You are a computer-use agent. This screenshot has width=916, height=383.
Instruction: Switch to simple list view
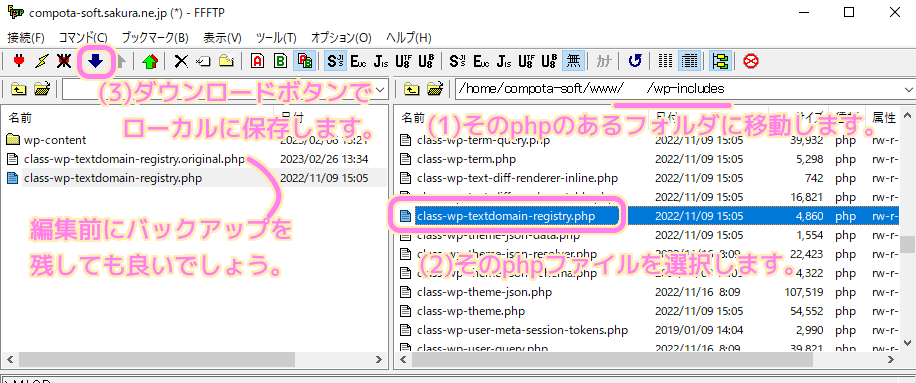pyautogui.click(x=665, y=61)
